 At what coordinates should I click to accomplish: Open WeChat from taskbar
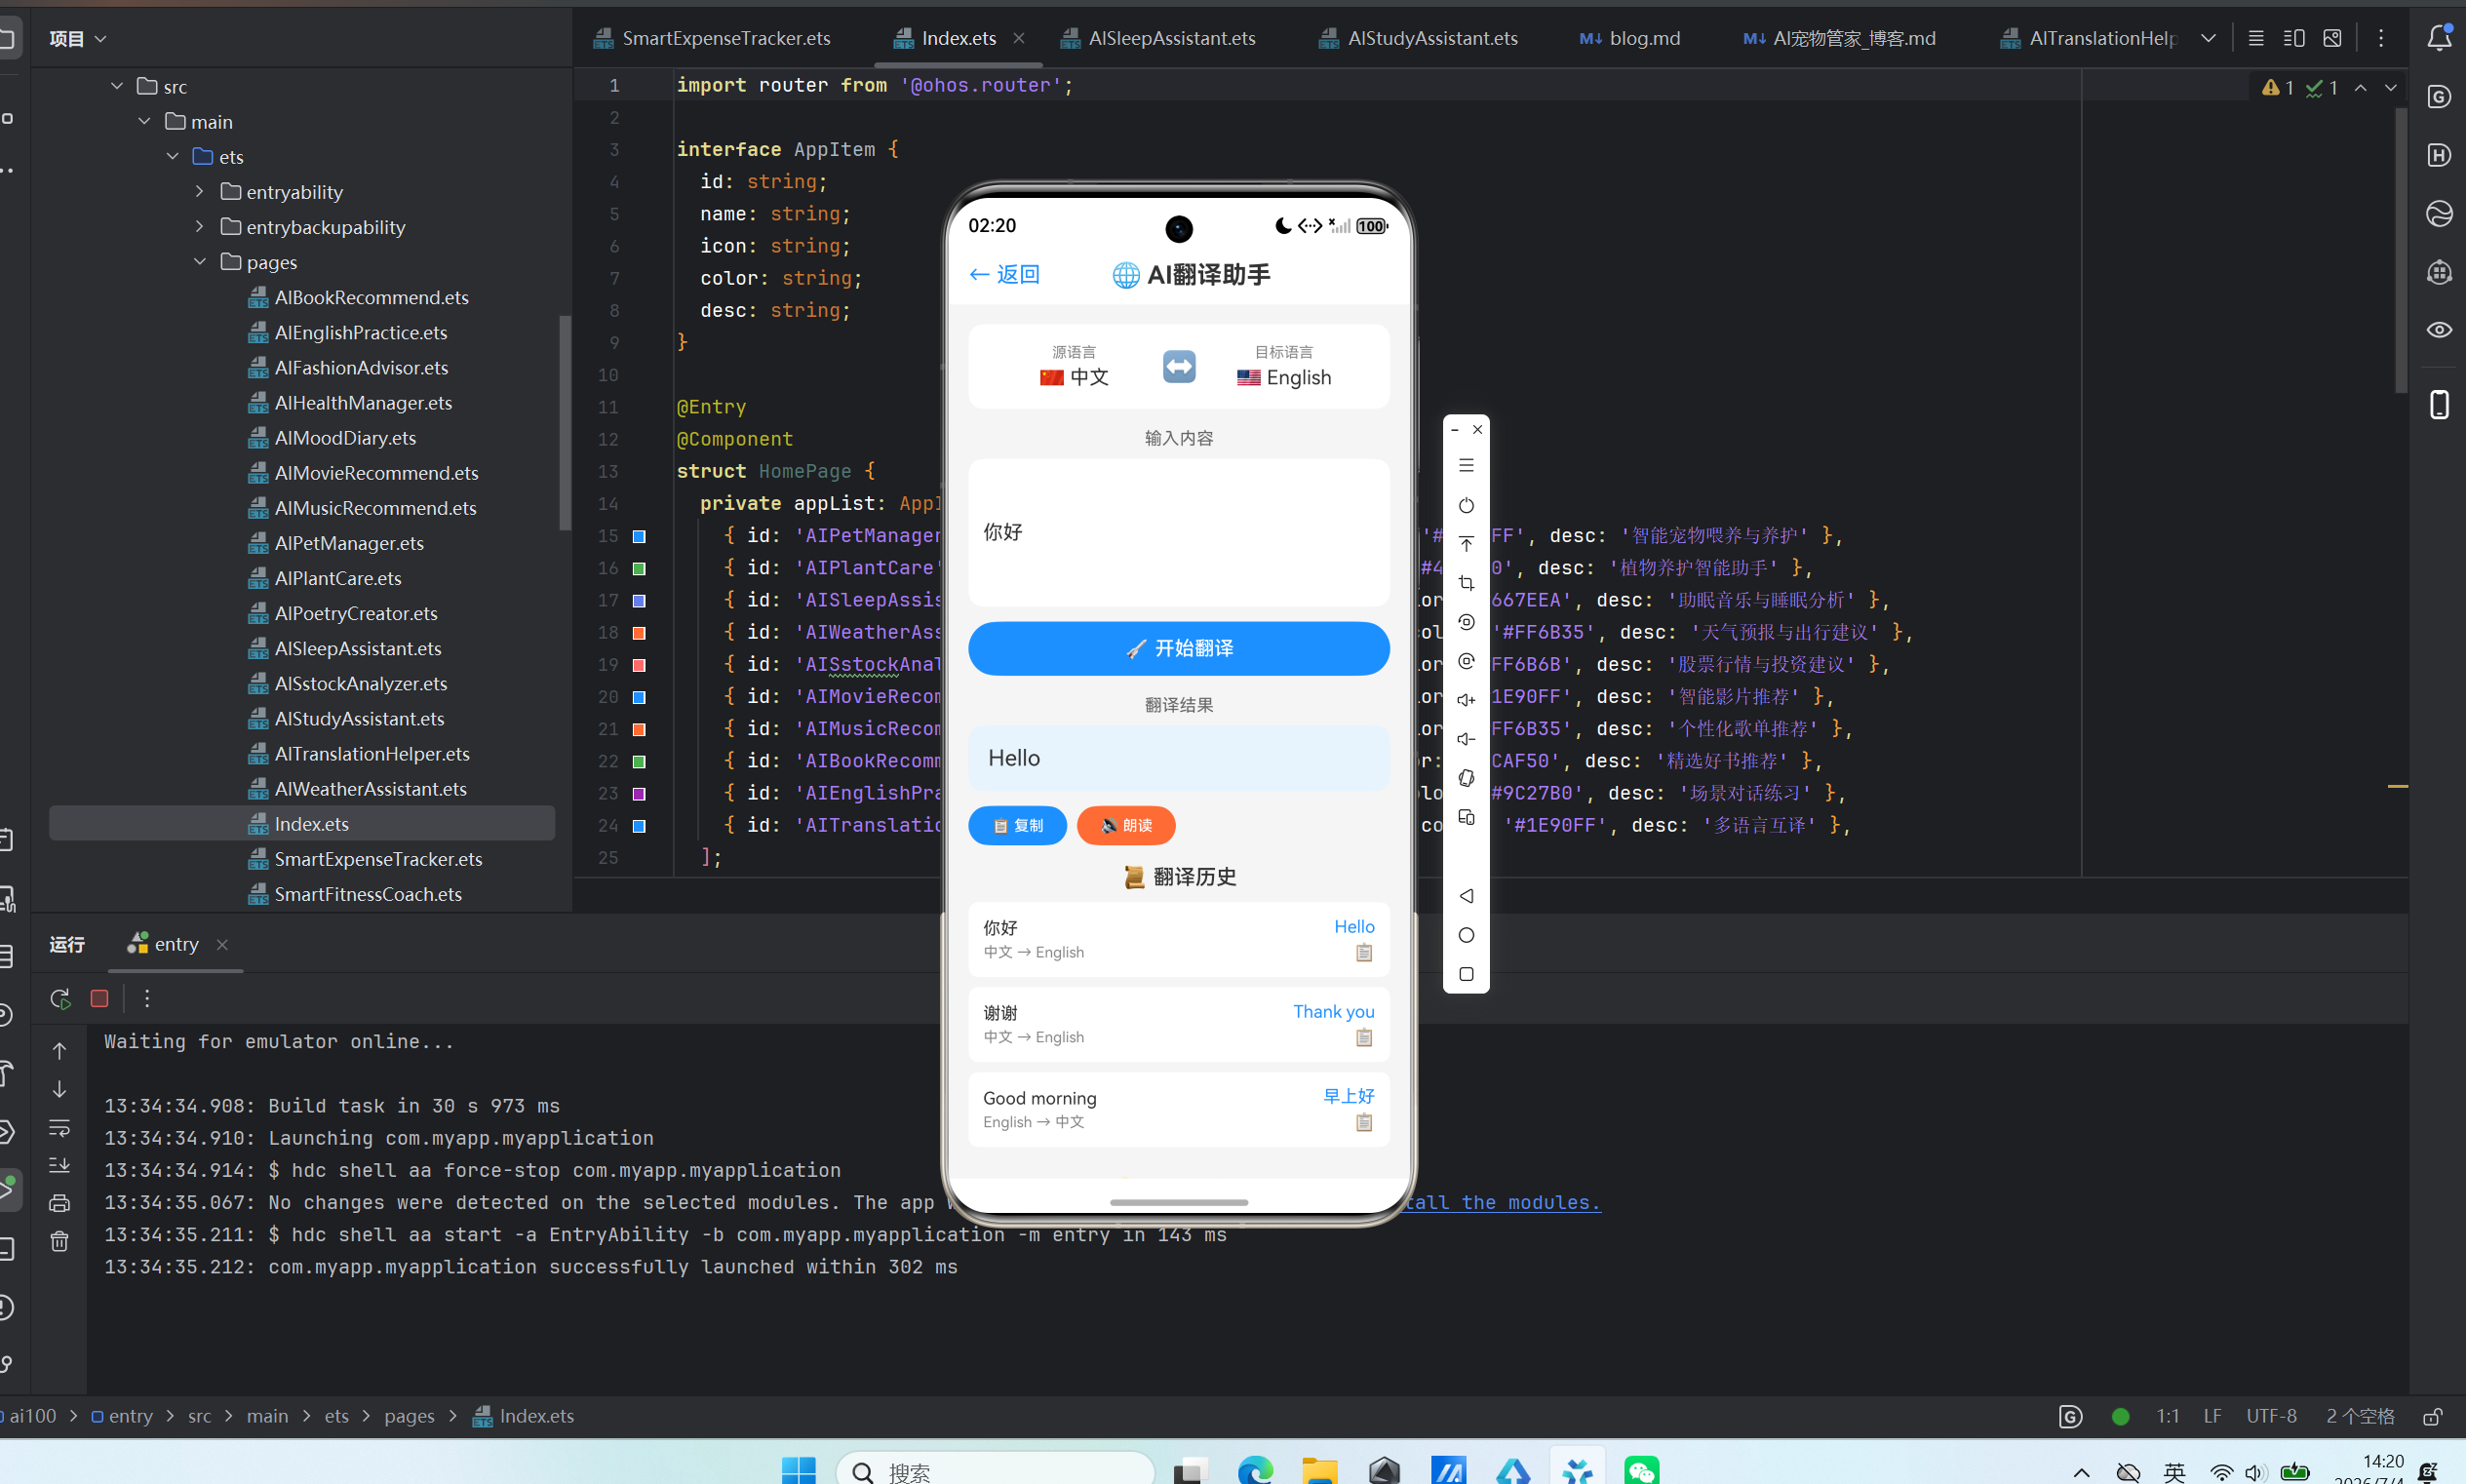(x=1641, y=1470)
